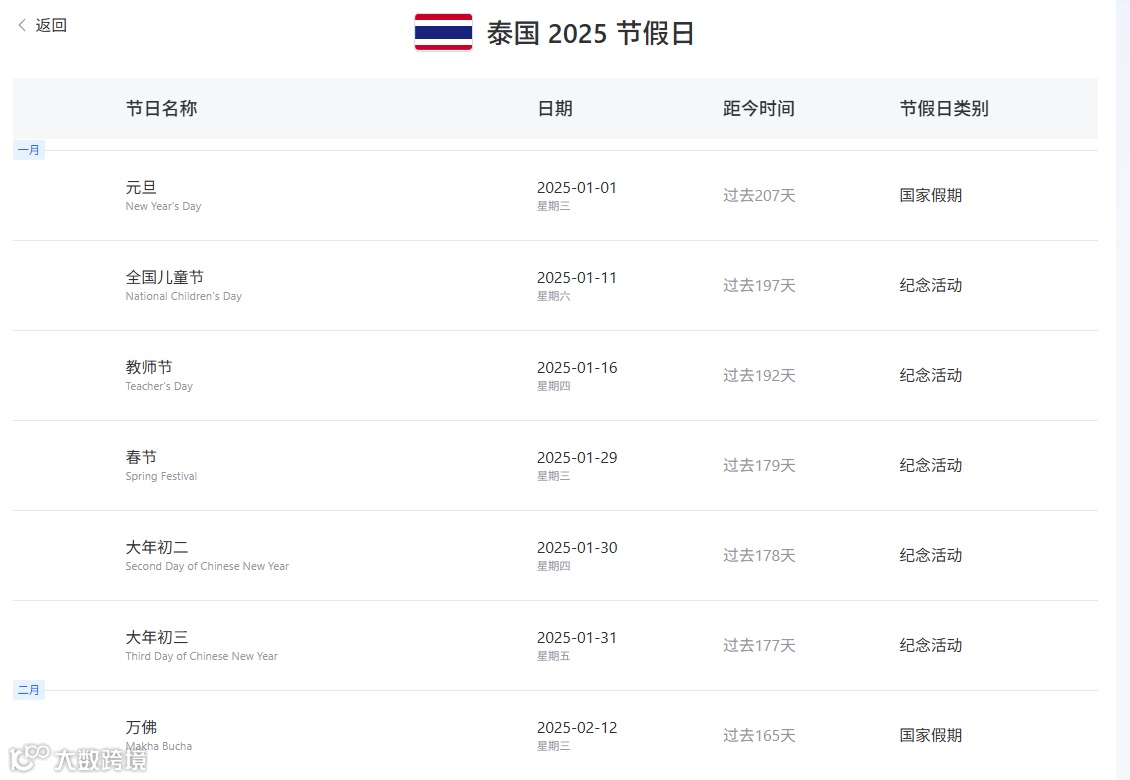Open the 万佛 Makha Bucha entry
The width and height of the screenshot is (1130, 780).
(x=141, y=728)
